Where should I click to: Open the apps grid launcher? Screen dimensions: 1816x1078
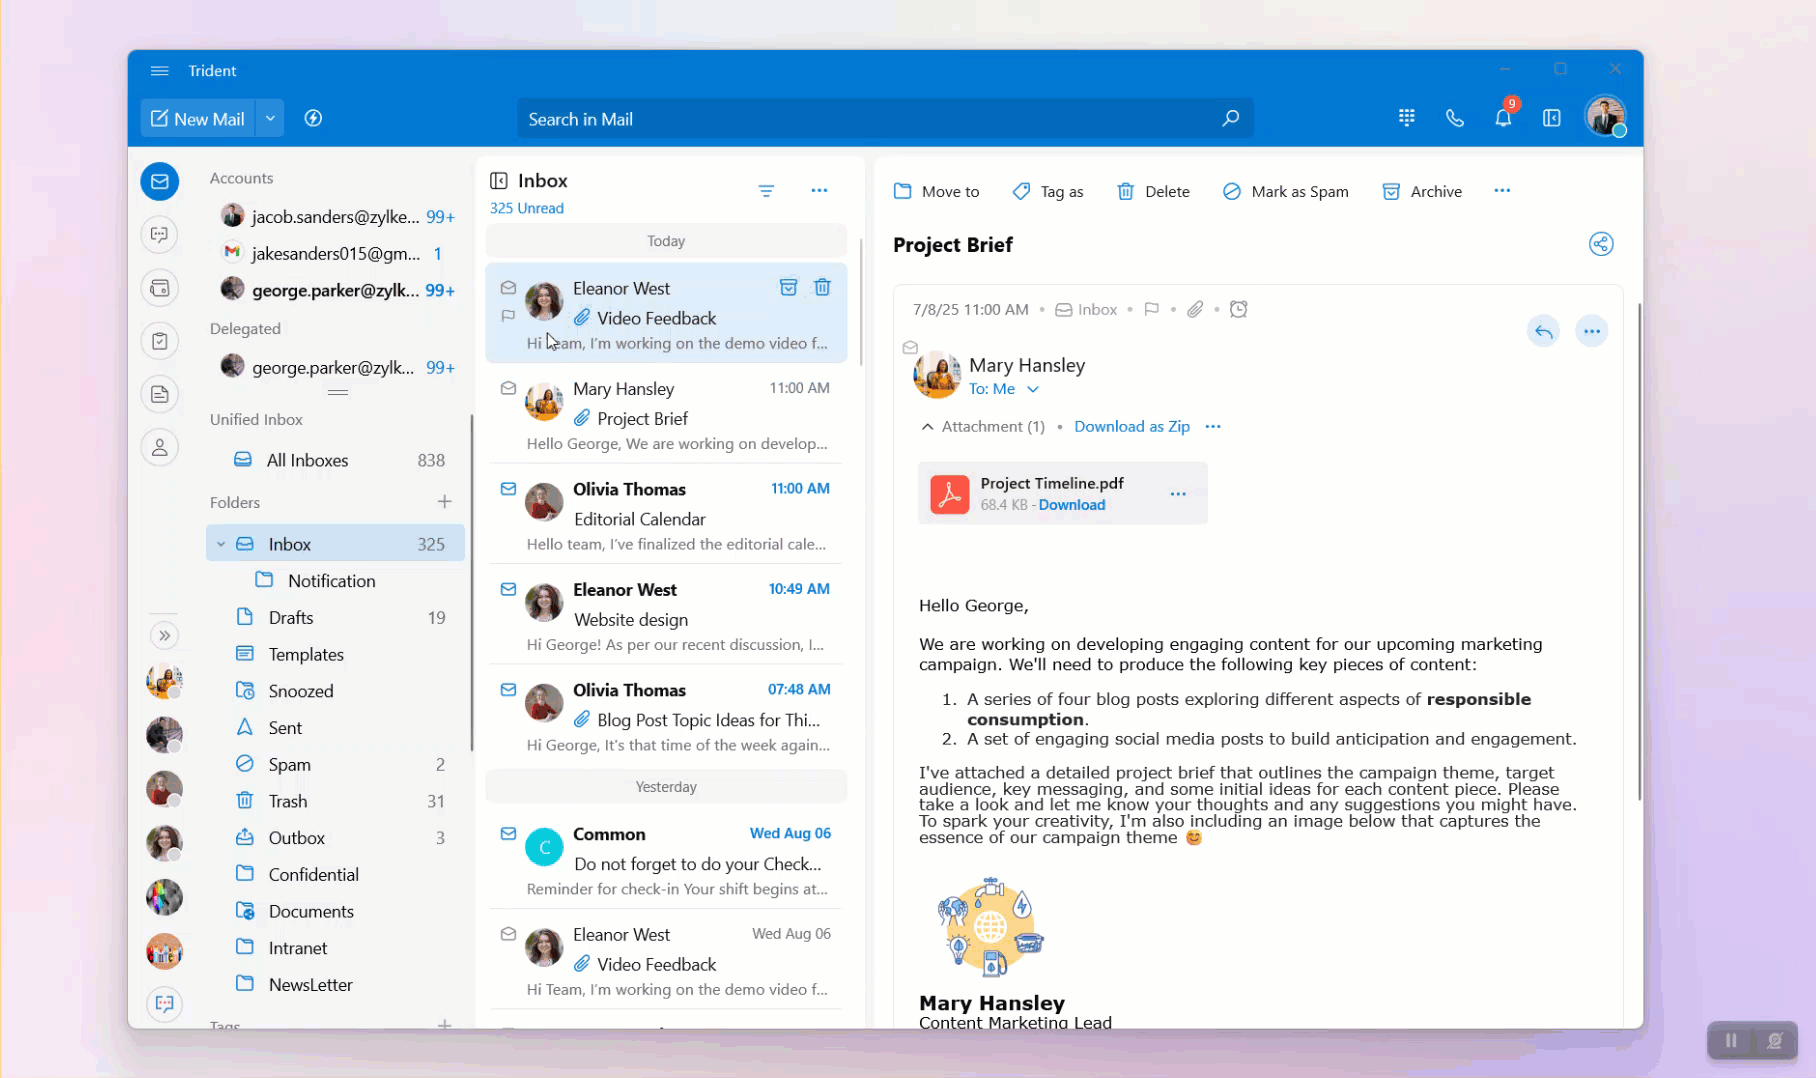[x=1406, y=118]
